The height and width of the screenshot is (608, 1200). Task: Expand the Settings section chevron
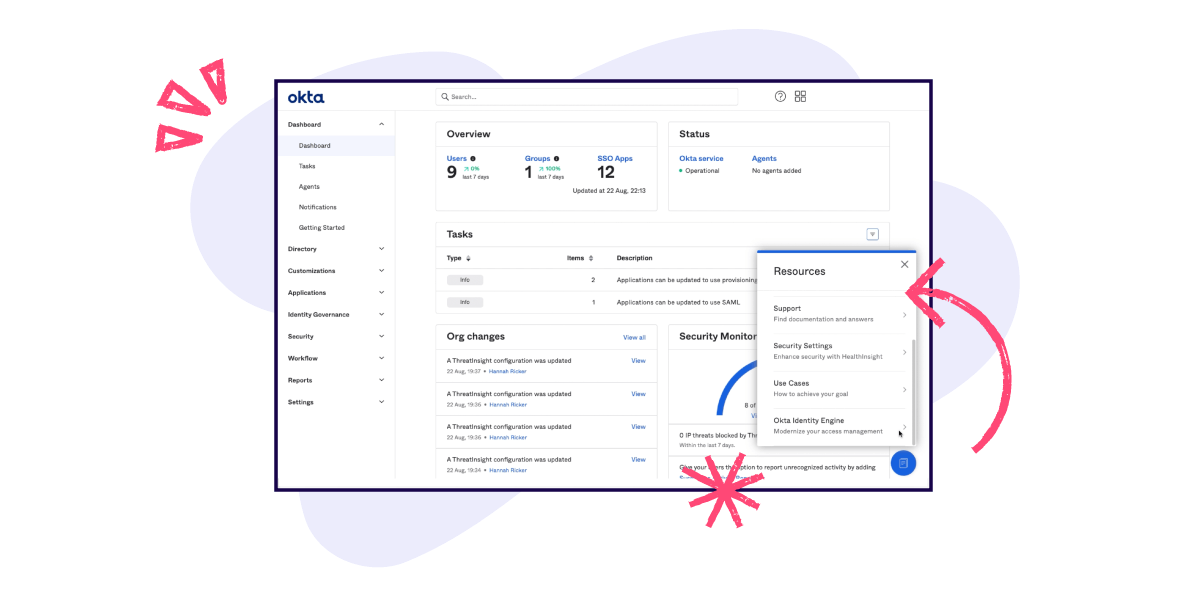381,402
